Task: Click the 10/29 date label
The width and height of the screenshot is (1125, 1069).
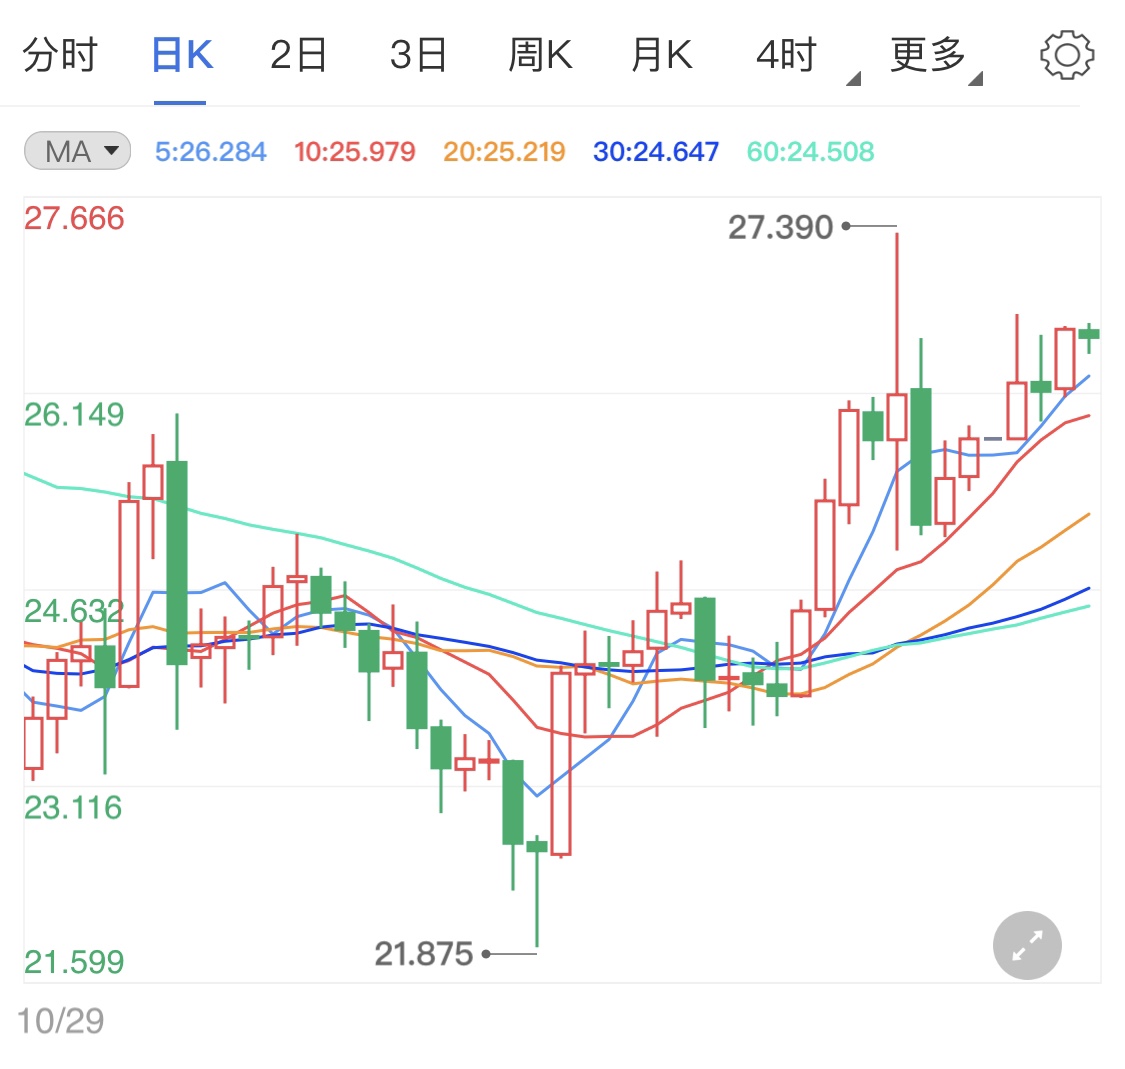Action: (60, 1017)
